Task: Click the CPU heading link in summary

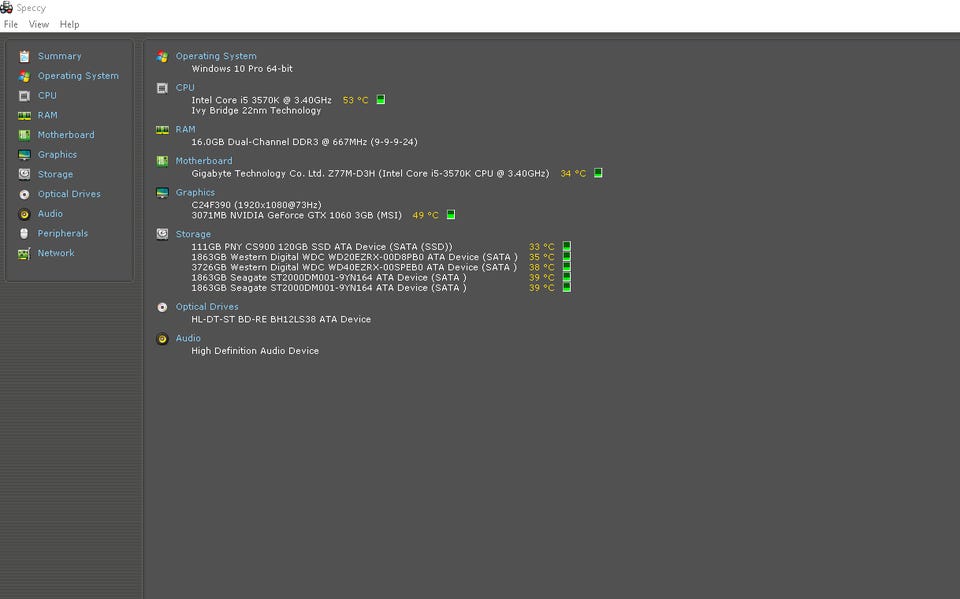Action: point(185,88)
